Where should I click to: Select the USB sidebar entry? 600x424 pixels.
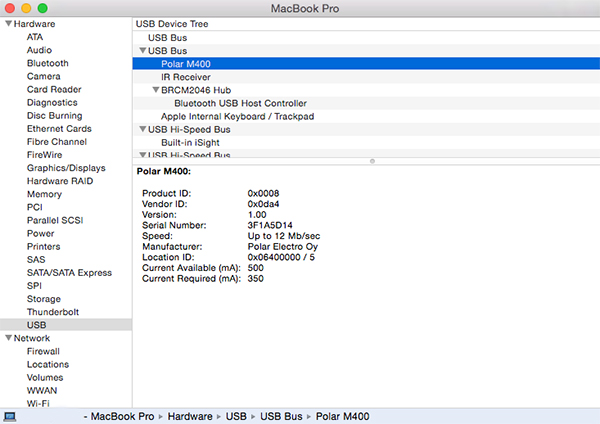66,325
